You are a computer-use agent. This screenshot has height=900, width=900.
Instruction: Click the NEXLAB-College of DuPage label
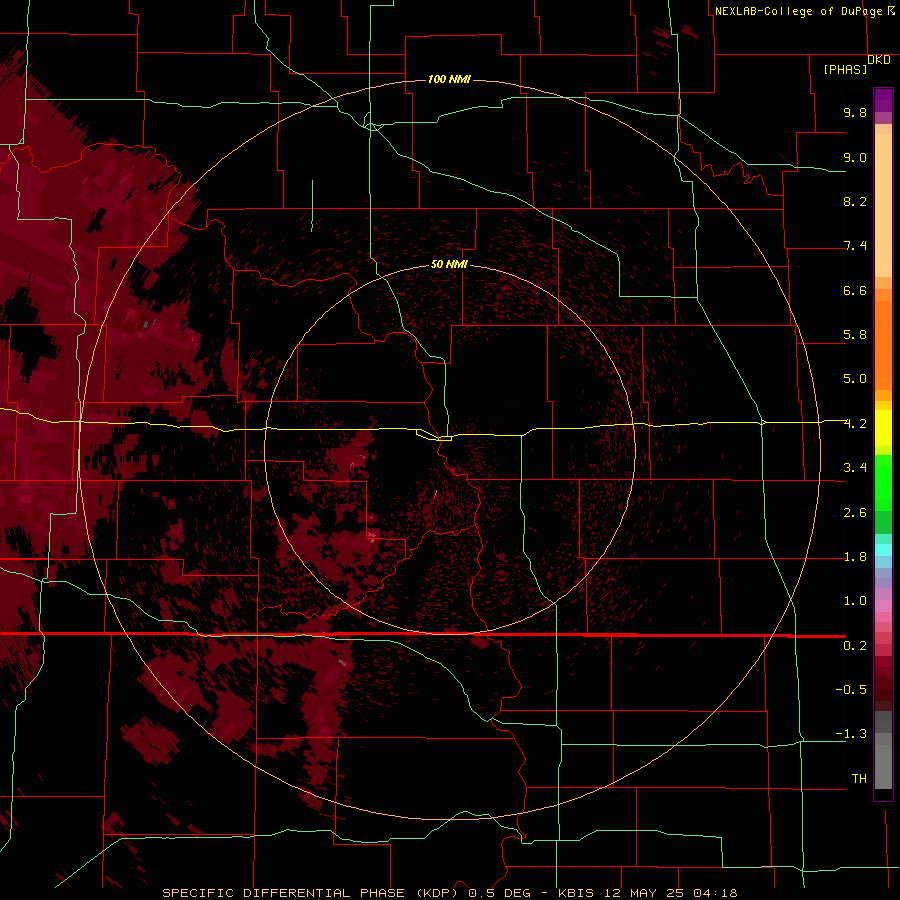point(798,11)
